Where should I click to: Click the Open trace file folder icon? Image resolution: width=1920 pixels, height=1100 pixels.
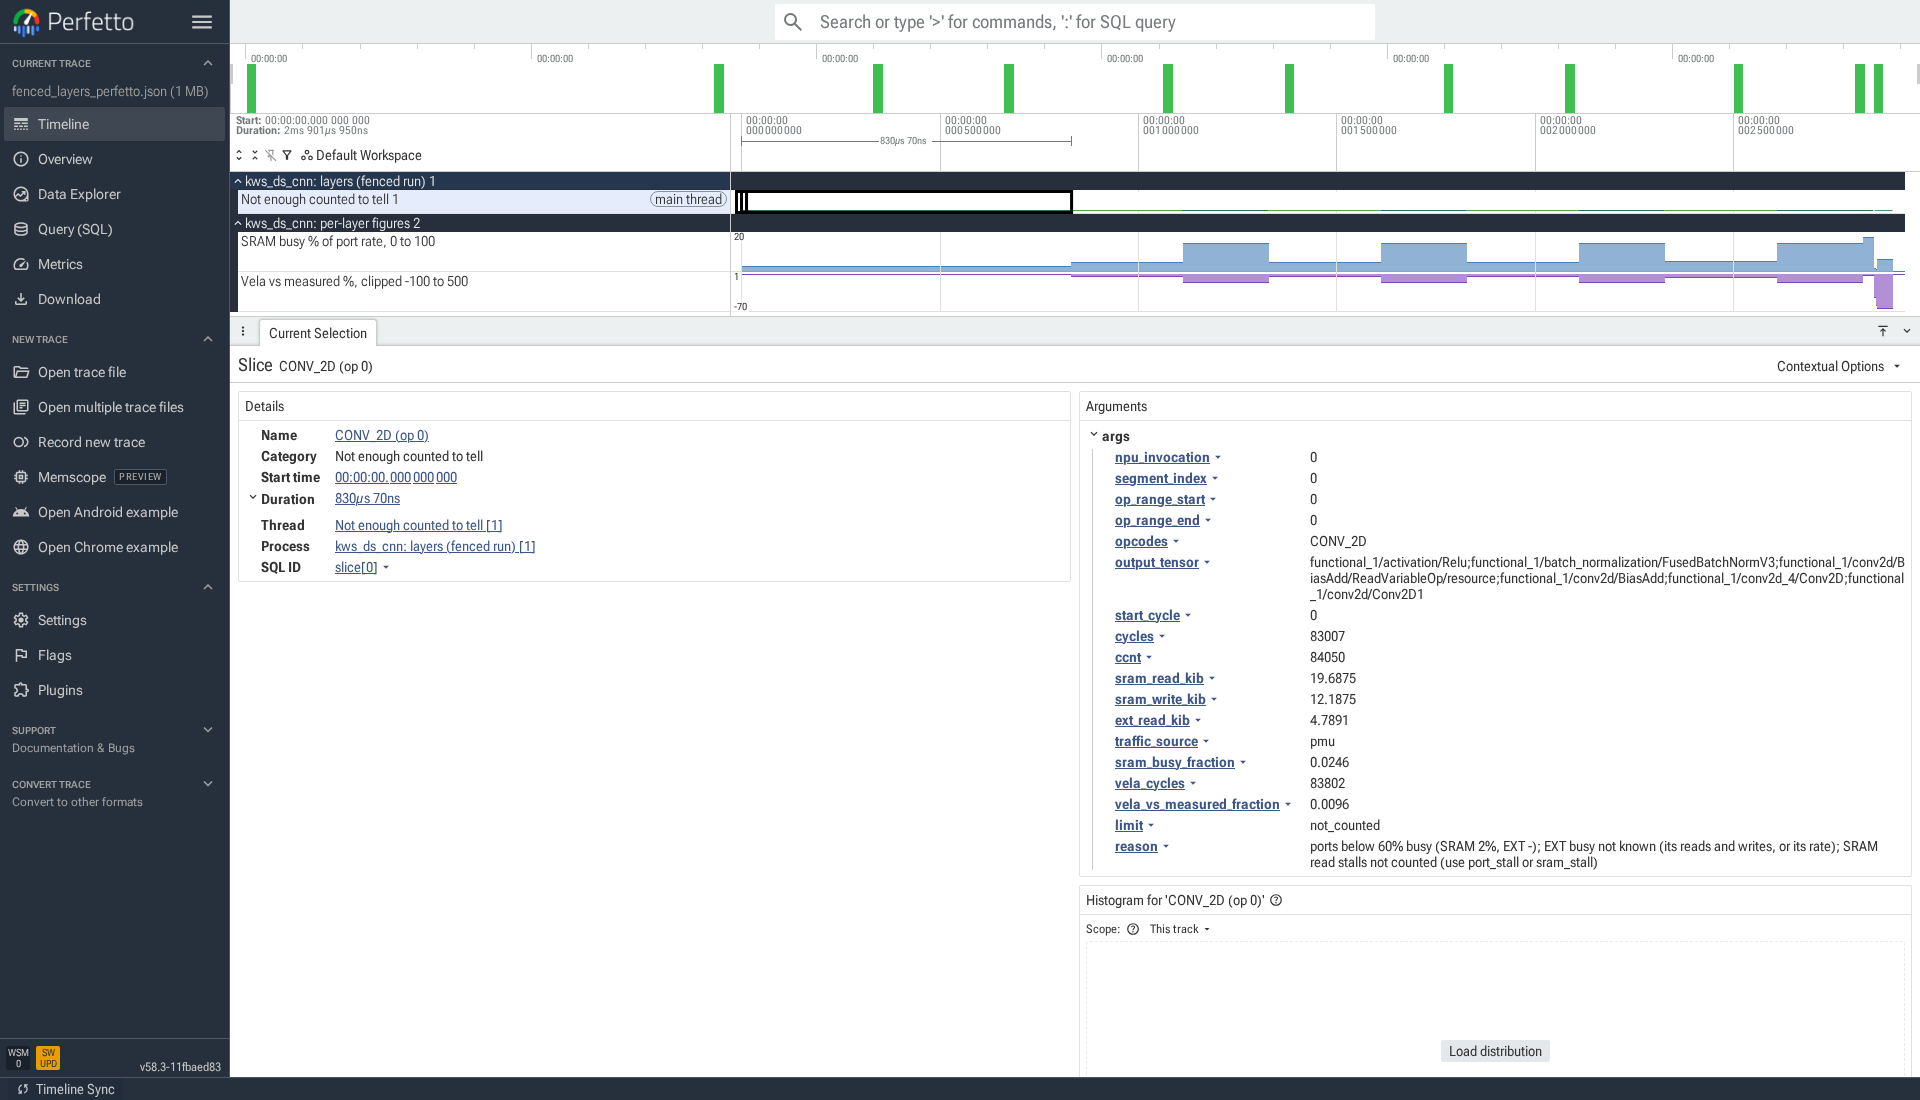tap(21, 372)
